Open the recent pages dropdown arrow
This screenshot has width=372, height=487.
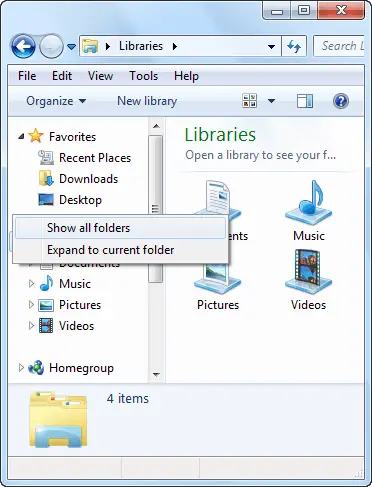coord(71,47)
